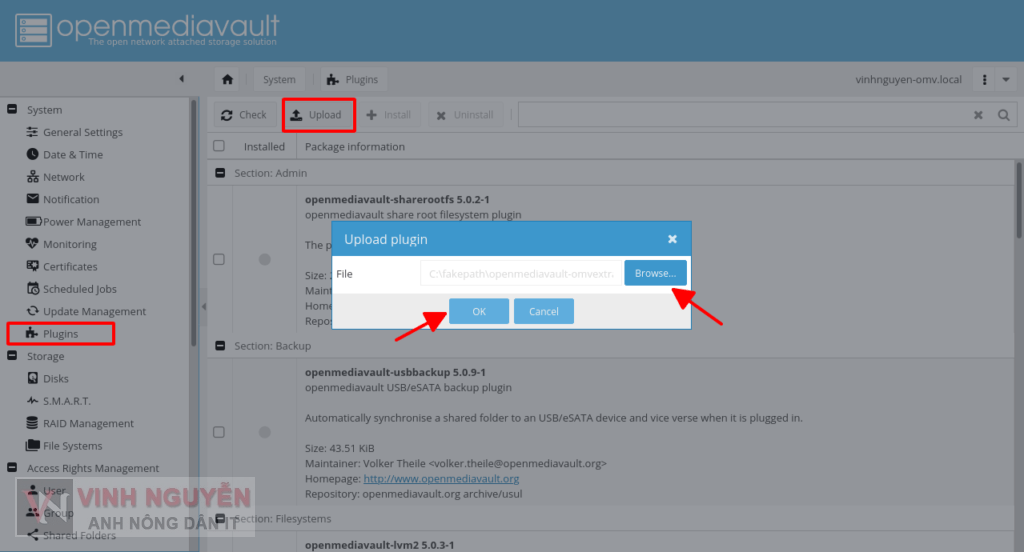Click the search magnifier icon

point(1004,115)
